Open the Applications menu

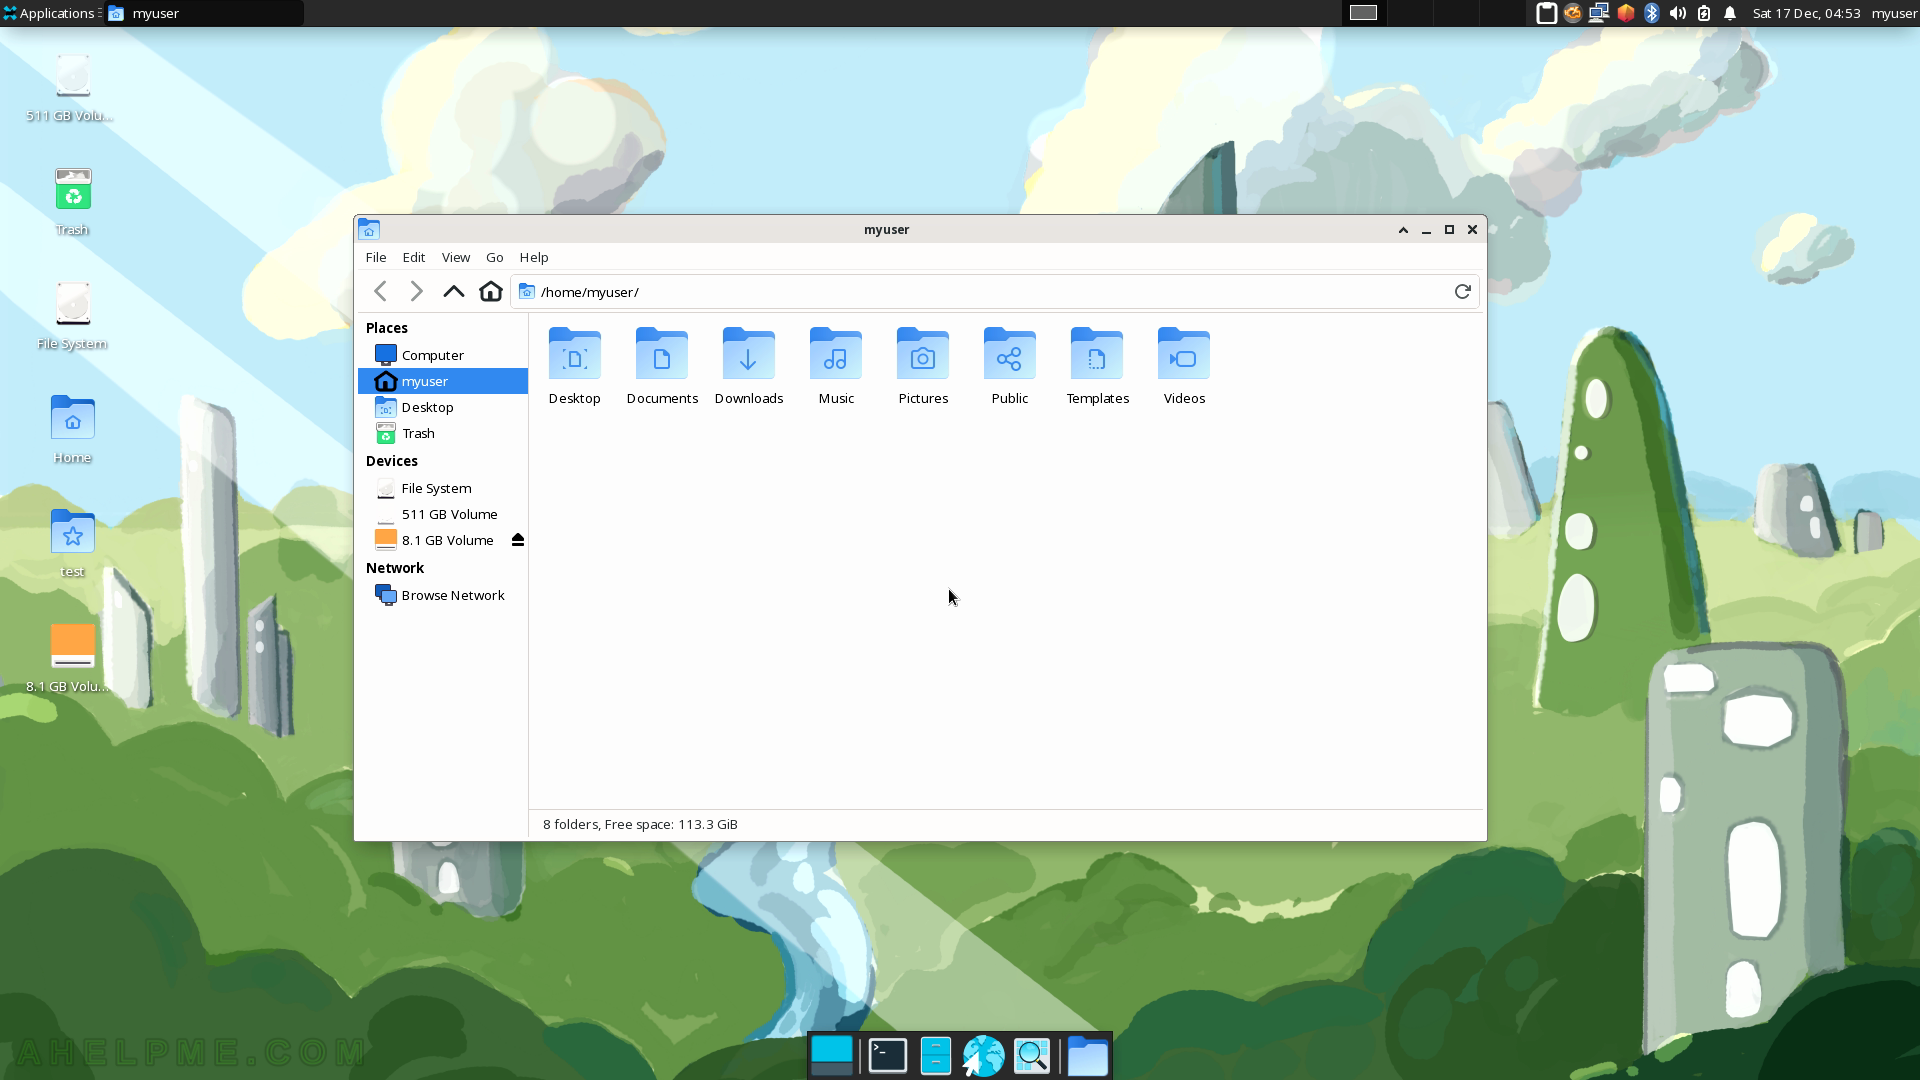coord(50,13)
